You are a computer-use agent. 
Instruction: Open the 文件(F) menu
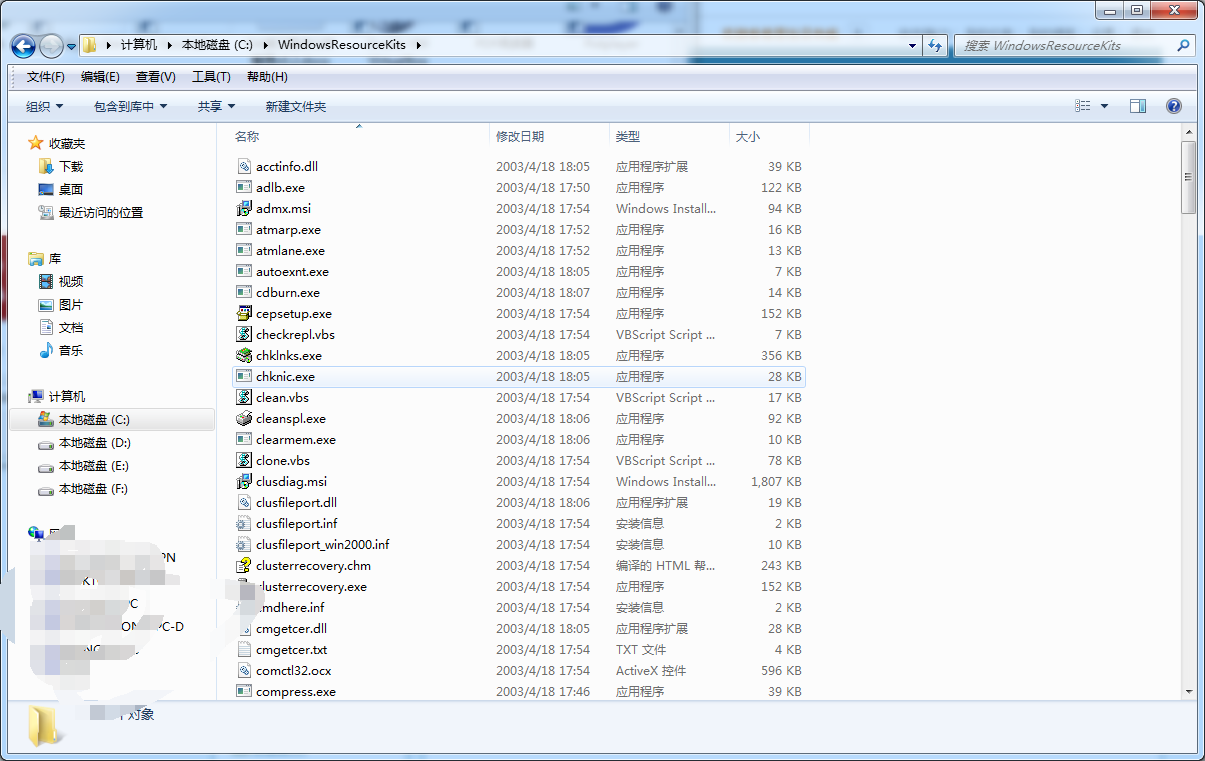[46, 77]
